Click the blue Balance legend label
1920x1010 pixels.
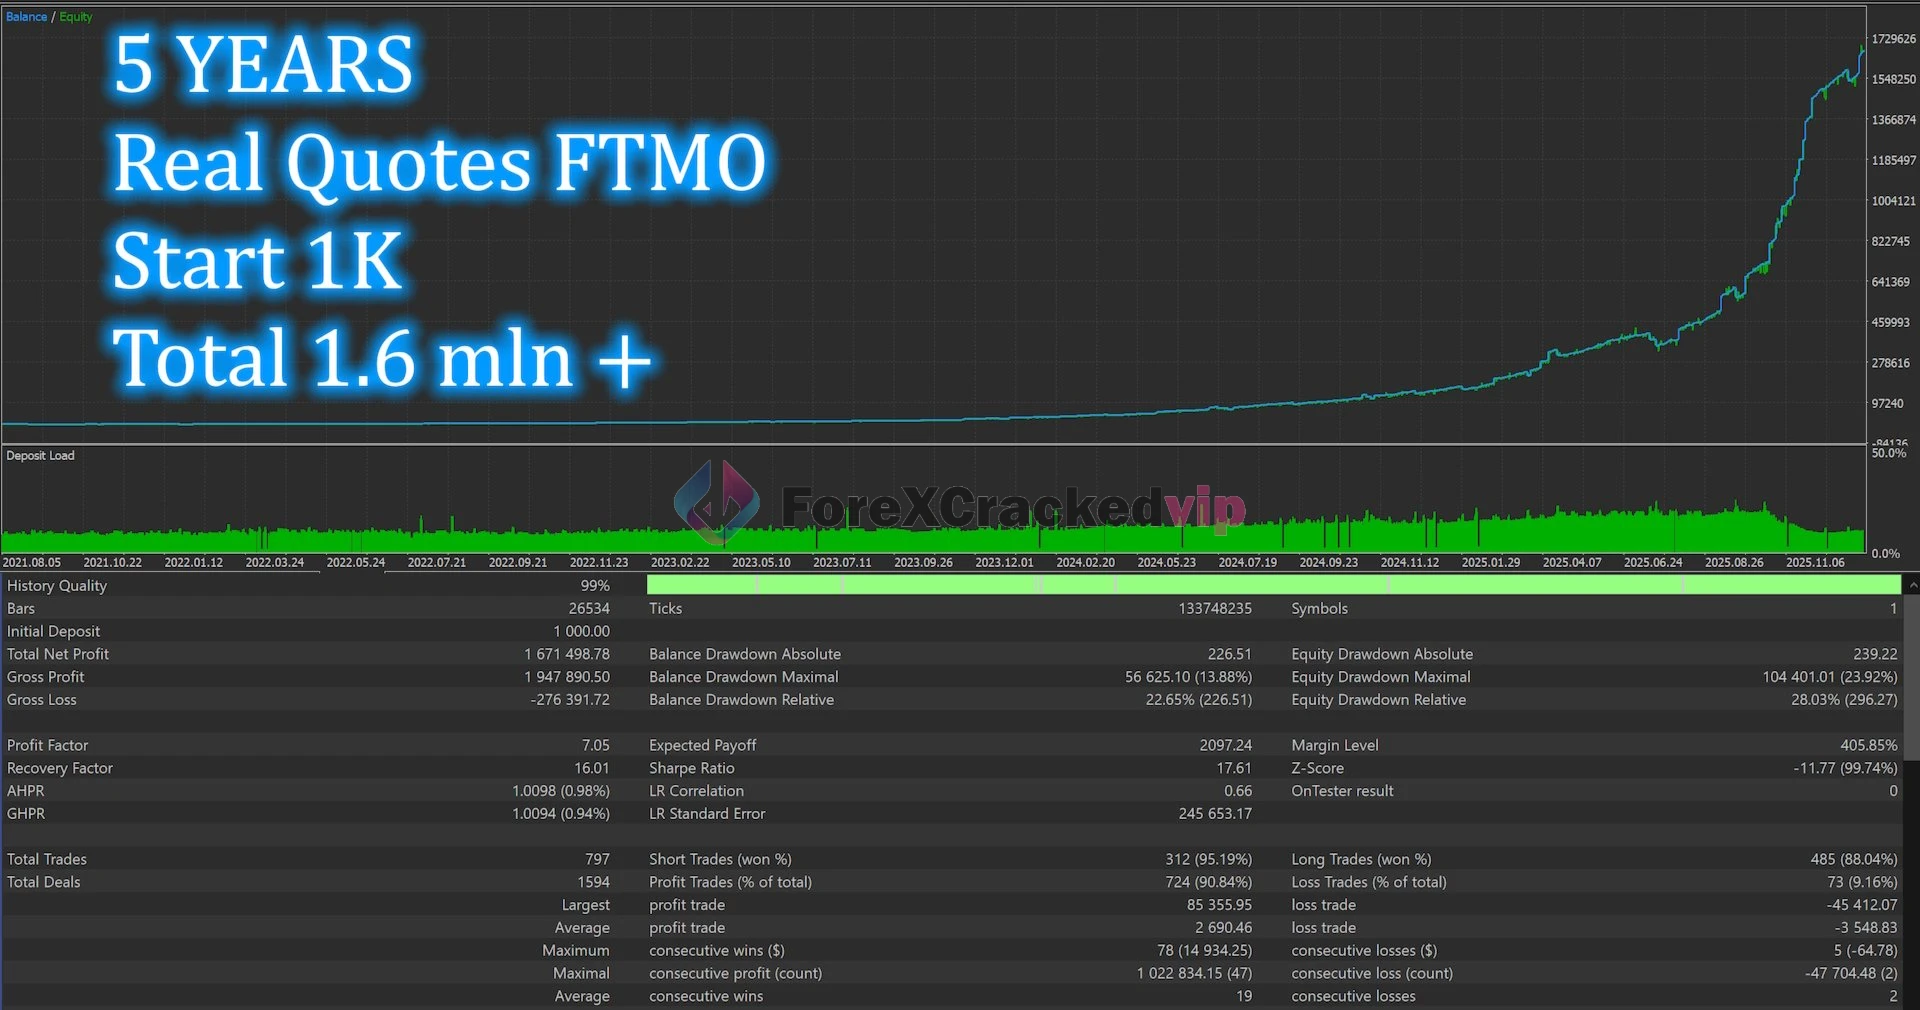click(x=26, y=17)
